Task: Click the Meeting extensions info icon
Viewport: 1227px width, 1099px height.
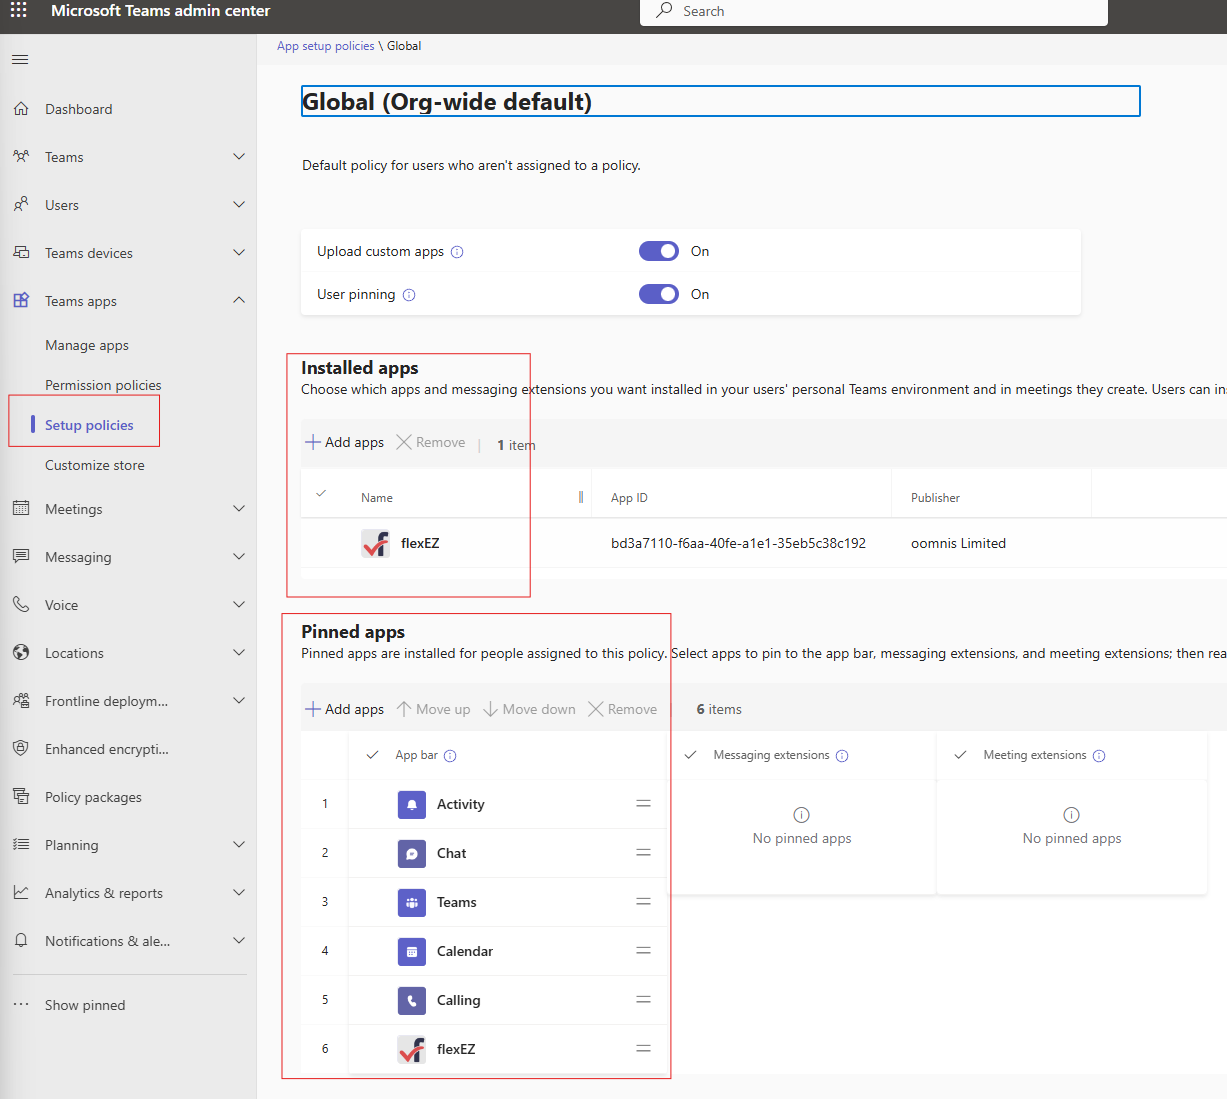Action: click(x=1099, y=756)
